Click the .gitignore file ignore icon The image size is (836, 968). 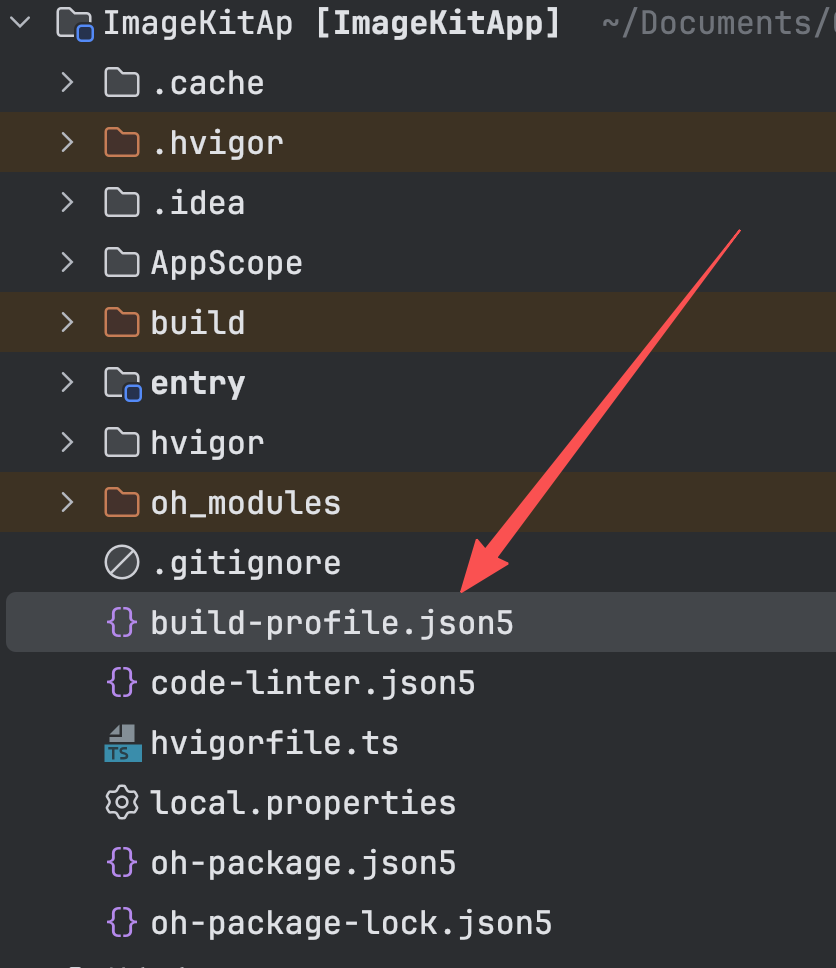pos(122,562)
